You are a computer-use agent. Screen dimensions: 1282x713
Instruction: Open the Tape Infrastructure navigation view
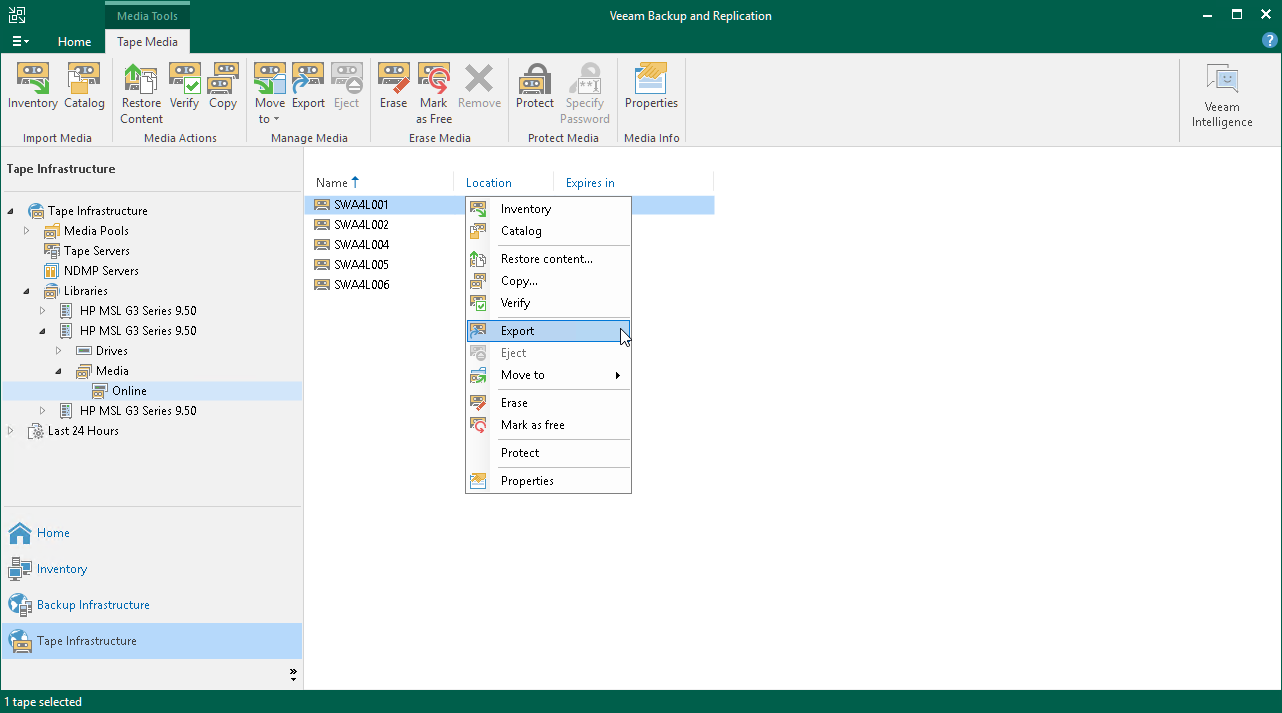click(x=152, y=641)
